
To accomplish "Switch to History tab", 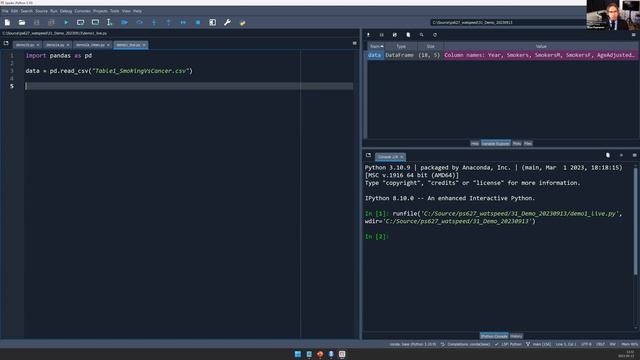I will pyautogui.click(x=516, y=336).
